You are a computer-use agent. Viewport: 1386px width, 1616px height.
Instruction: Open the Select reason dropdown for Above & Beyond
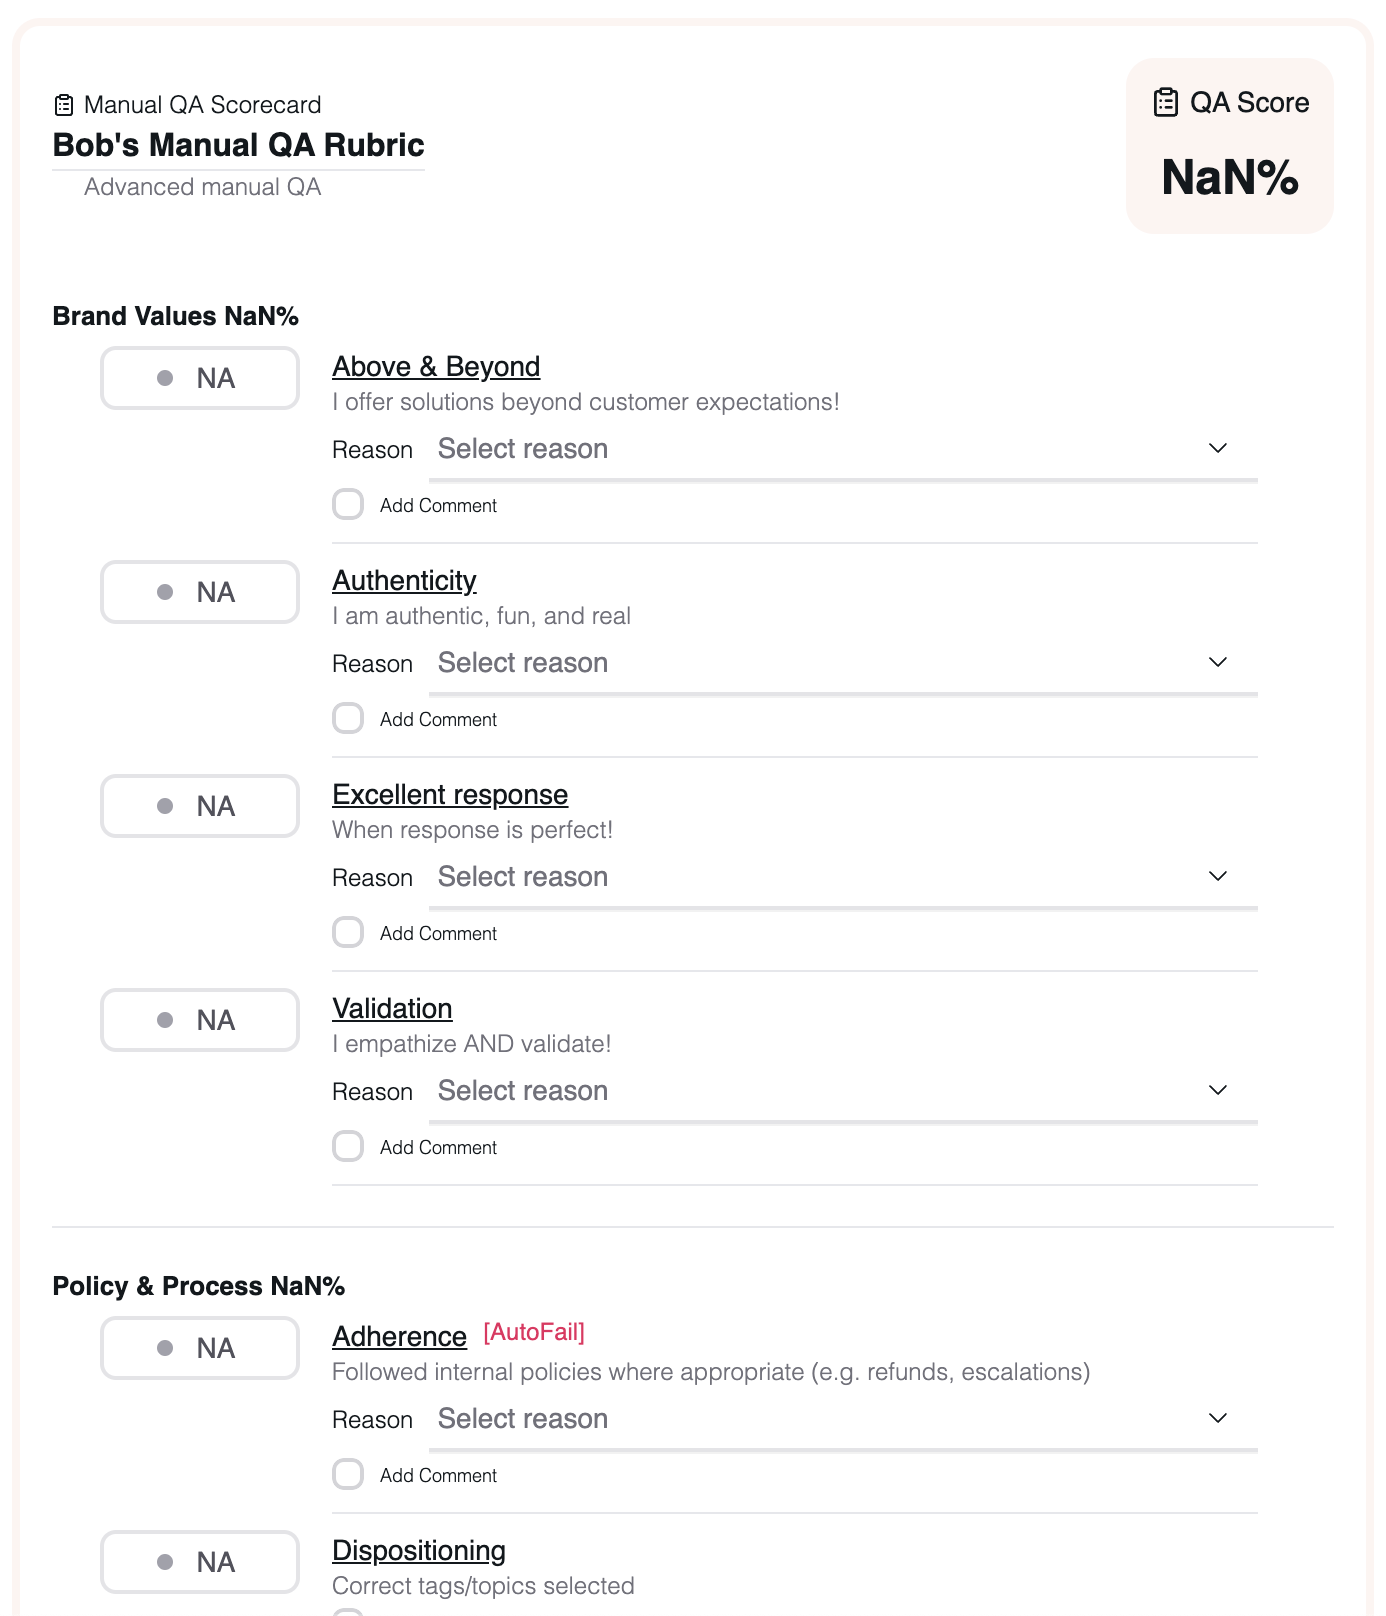point(842,449)
